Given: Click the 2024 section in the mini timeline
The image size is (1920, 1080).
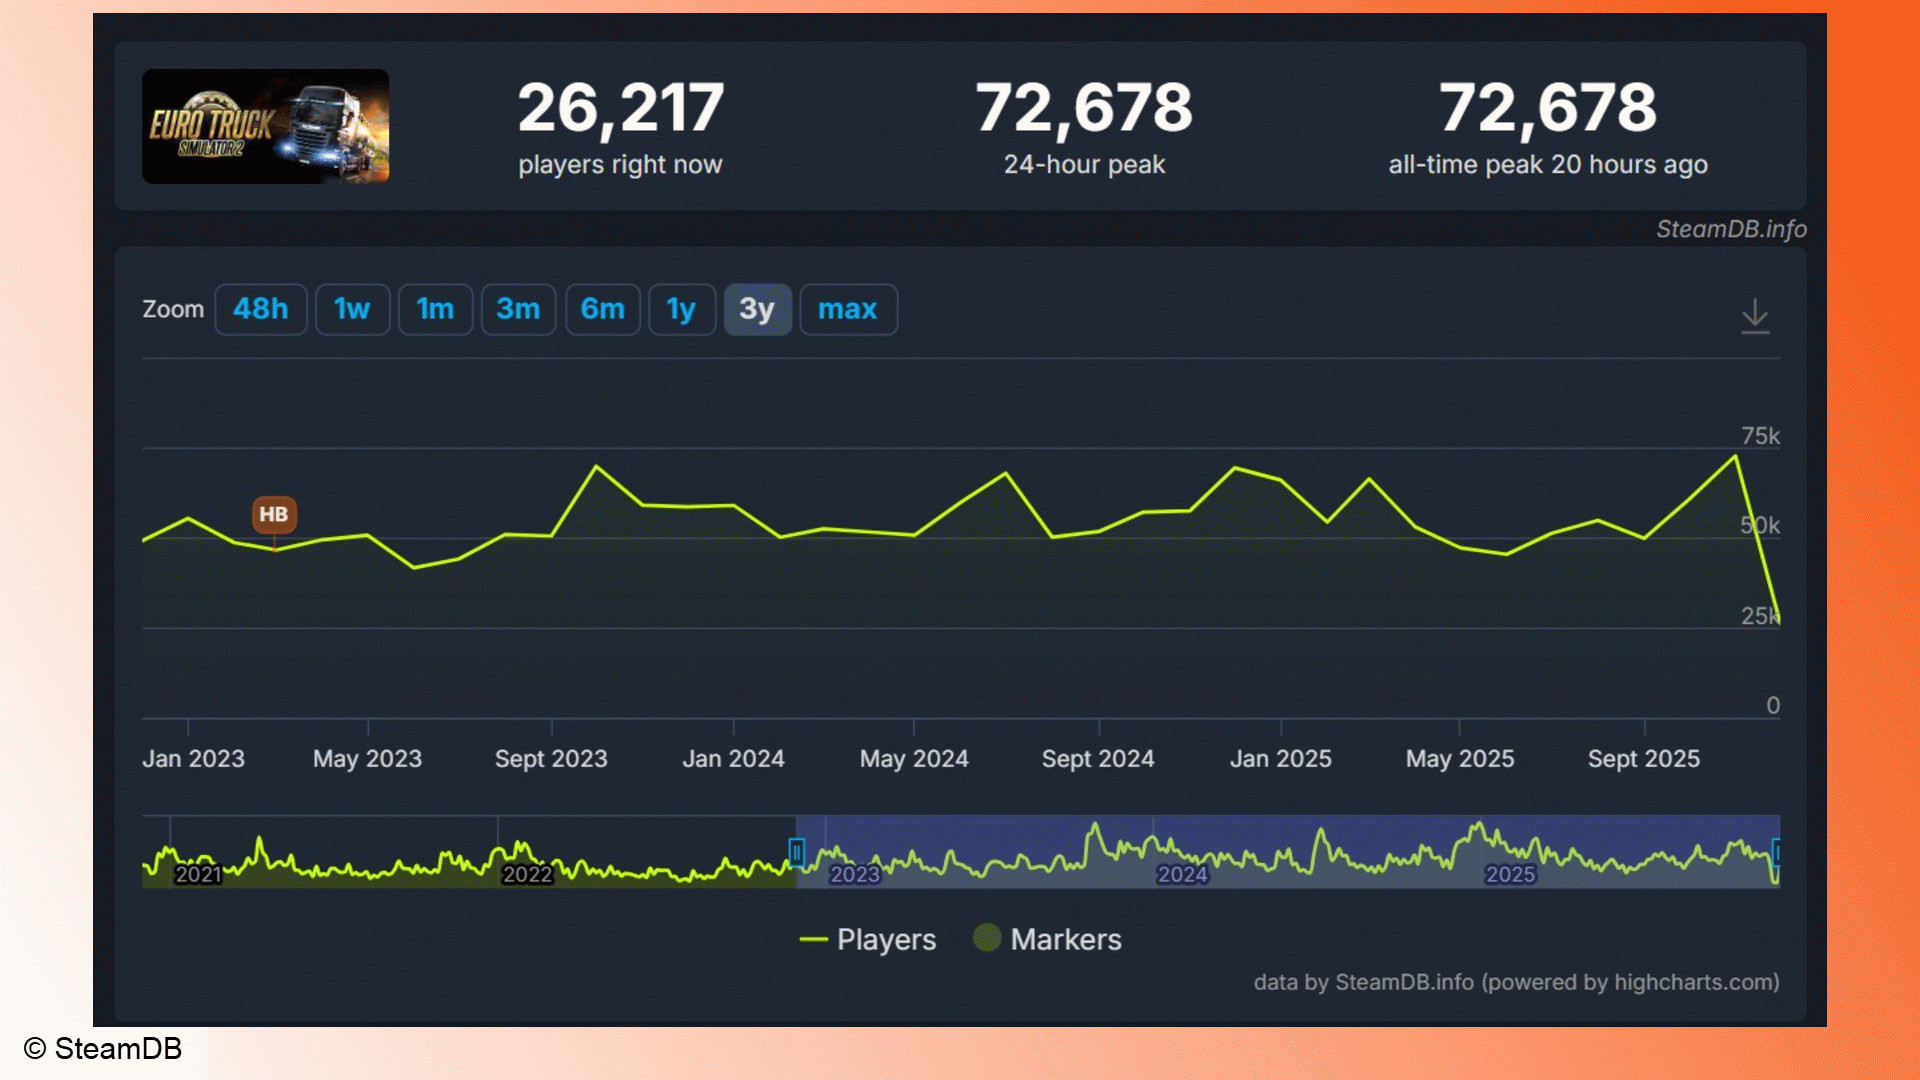Looking at the screenshot, I should click(x=1184, y=874).
